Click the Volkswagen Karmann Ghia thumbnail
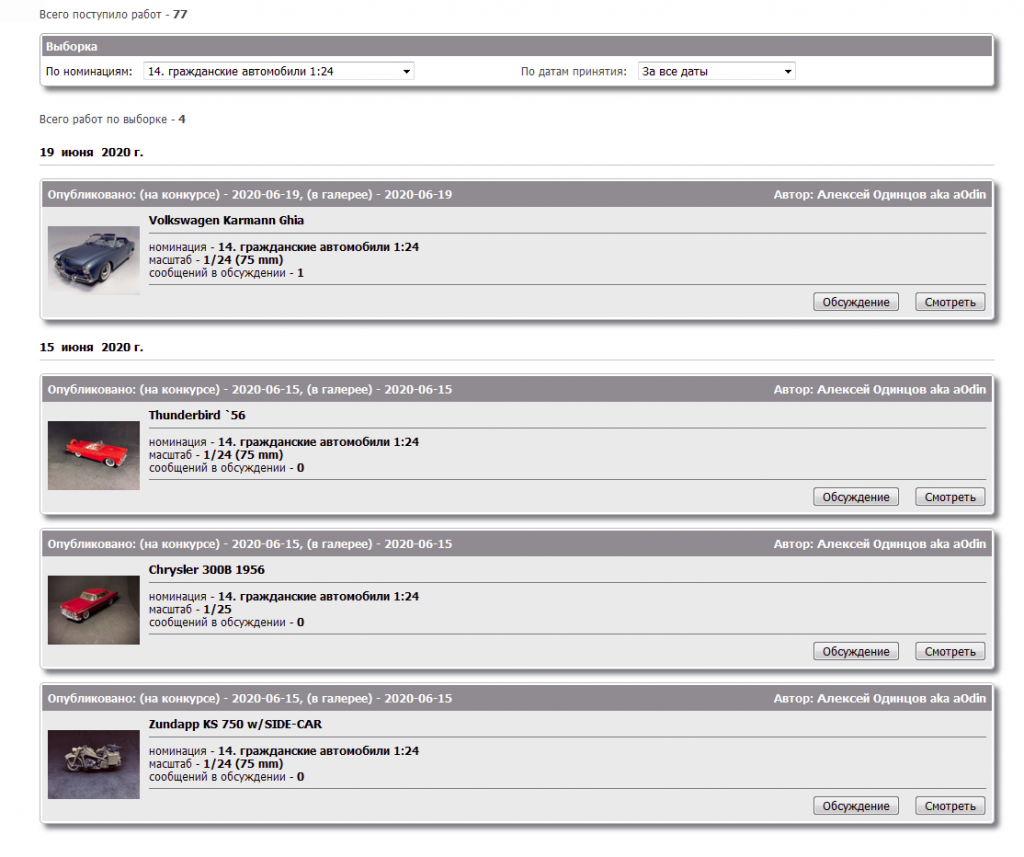1024x857 pixels. [93, 260]
